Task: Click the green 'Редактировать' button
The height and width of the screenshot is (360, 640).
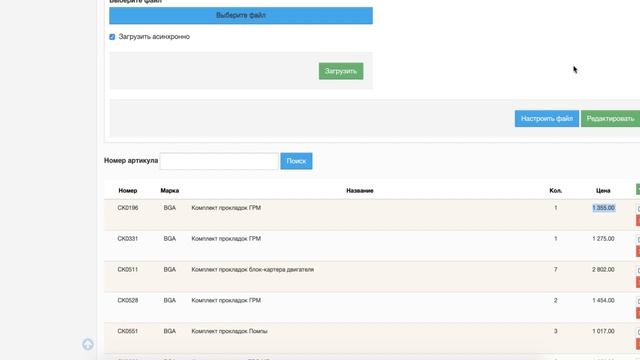Action: tap(610, 118)
